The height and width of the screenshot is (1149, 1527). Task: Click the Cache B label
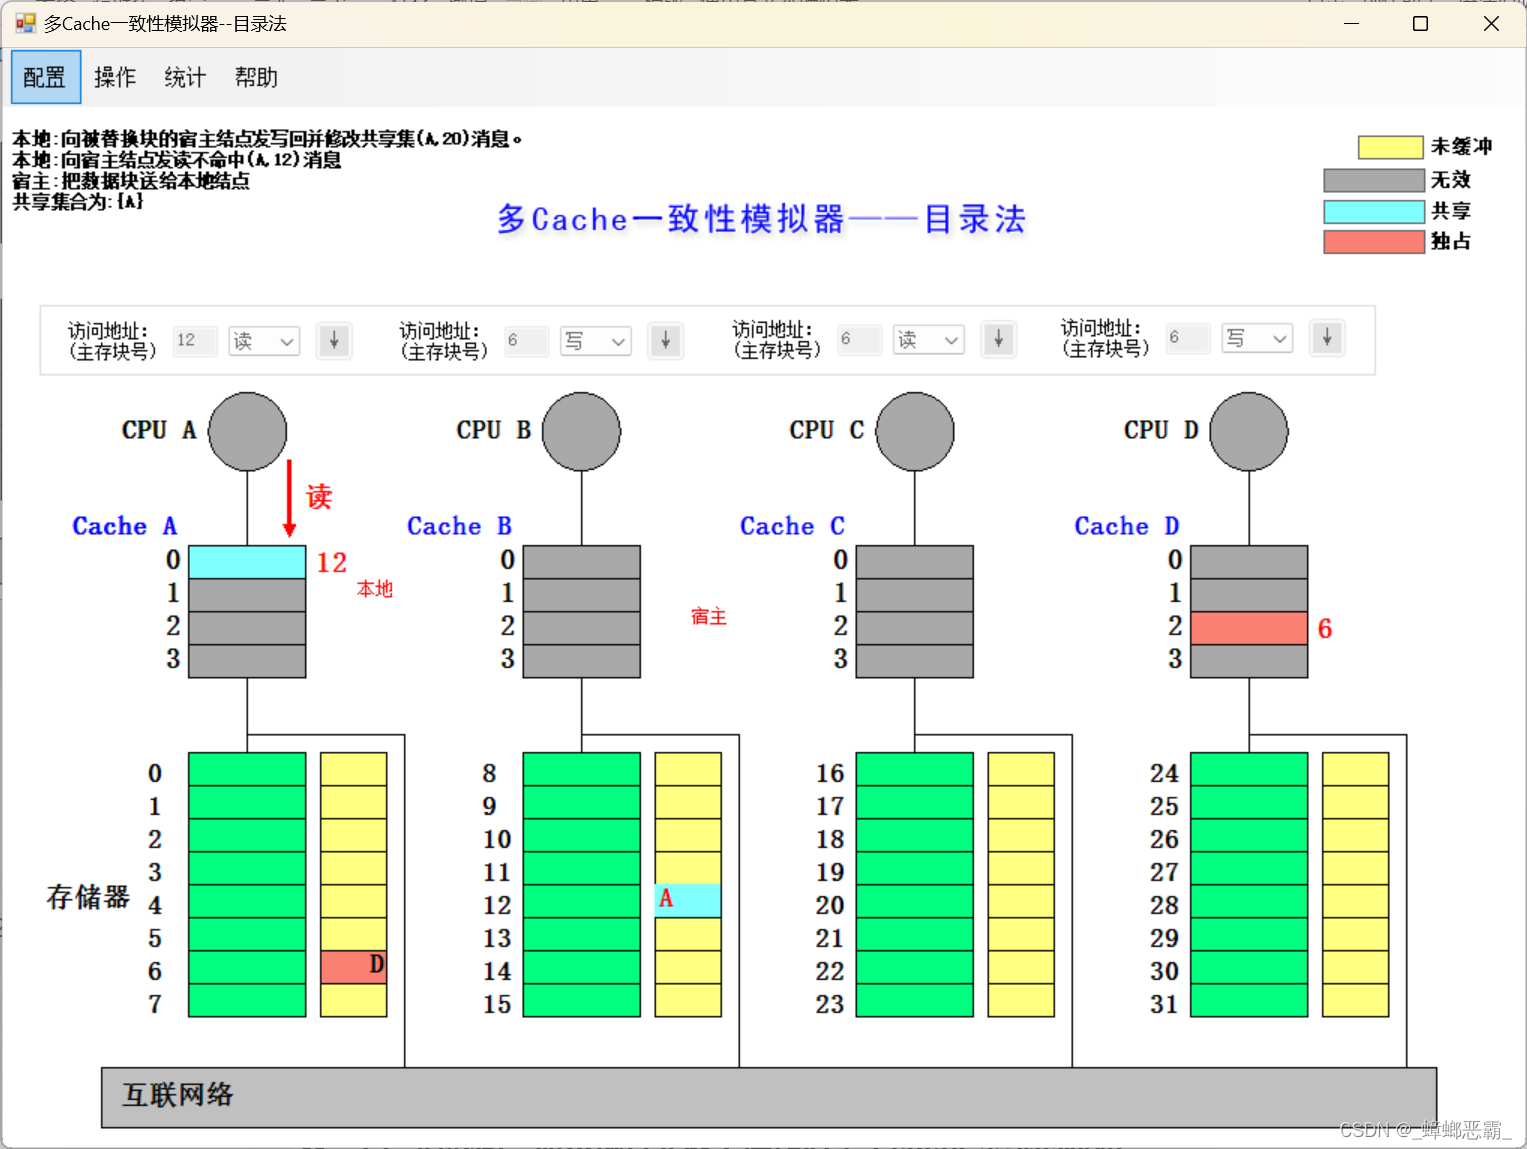[x=459, y=526]
